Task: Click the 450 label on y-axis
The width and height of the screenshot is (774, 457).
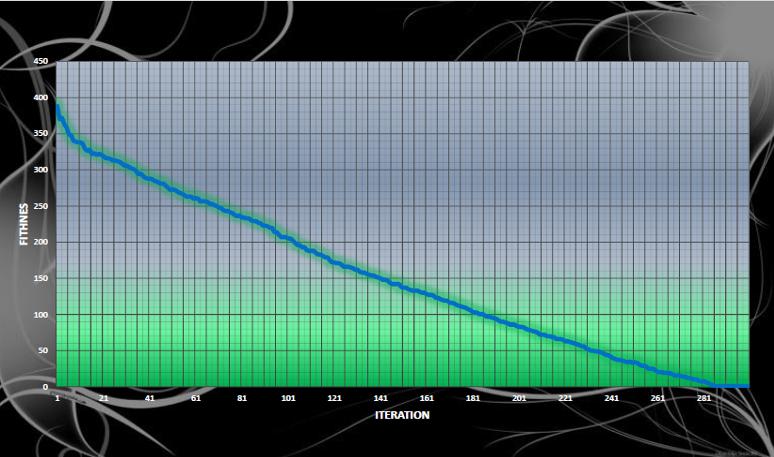Action: pos(41,62)
